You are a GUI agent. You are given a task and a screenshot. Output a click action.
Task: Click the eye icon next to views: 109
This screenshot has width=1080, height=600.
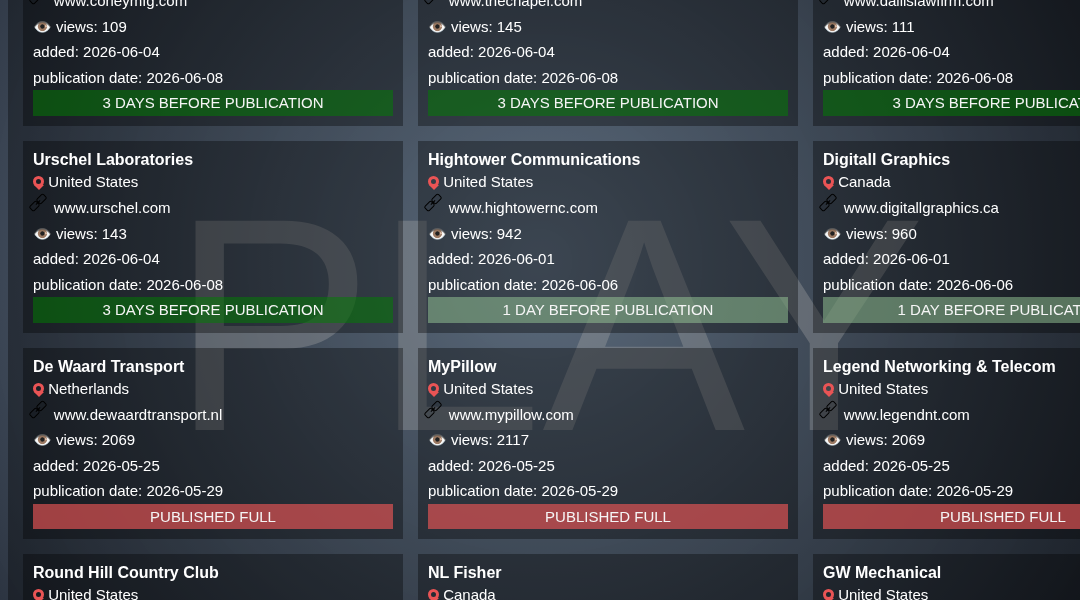click(x=42, y=27)
